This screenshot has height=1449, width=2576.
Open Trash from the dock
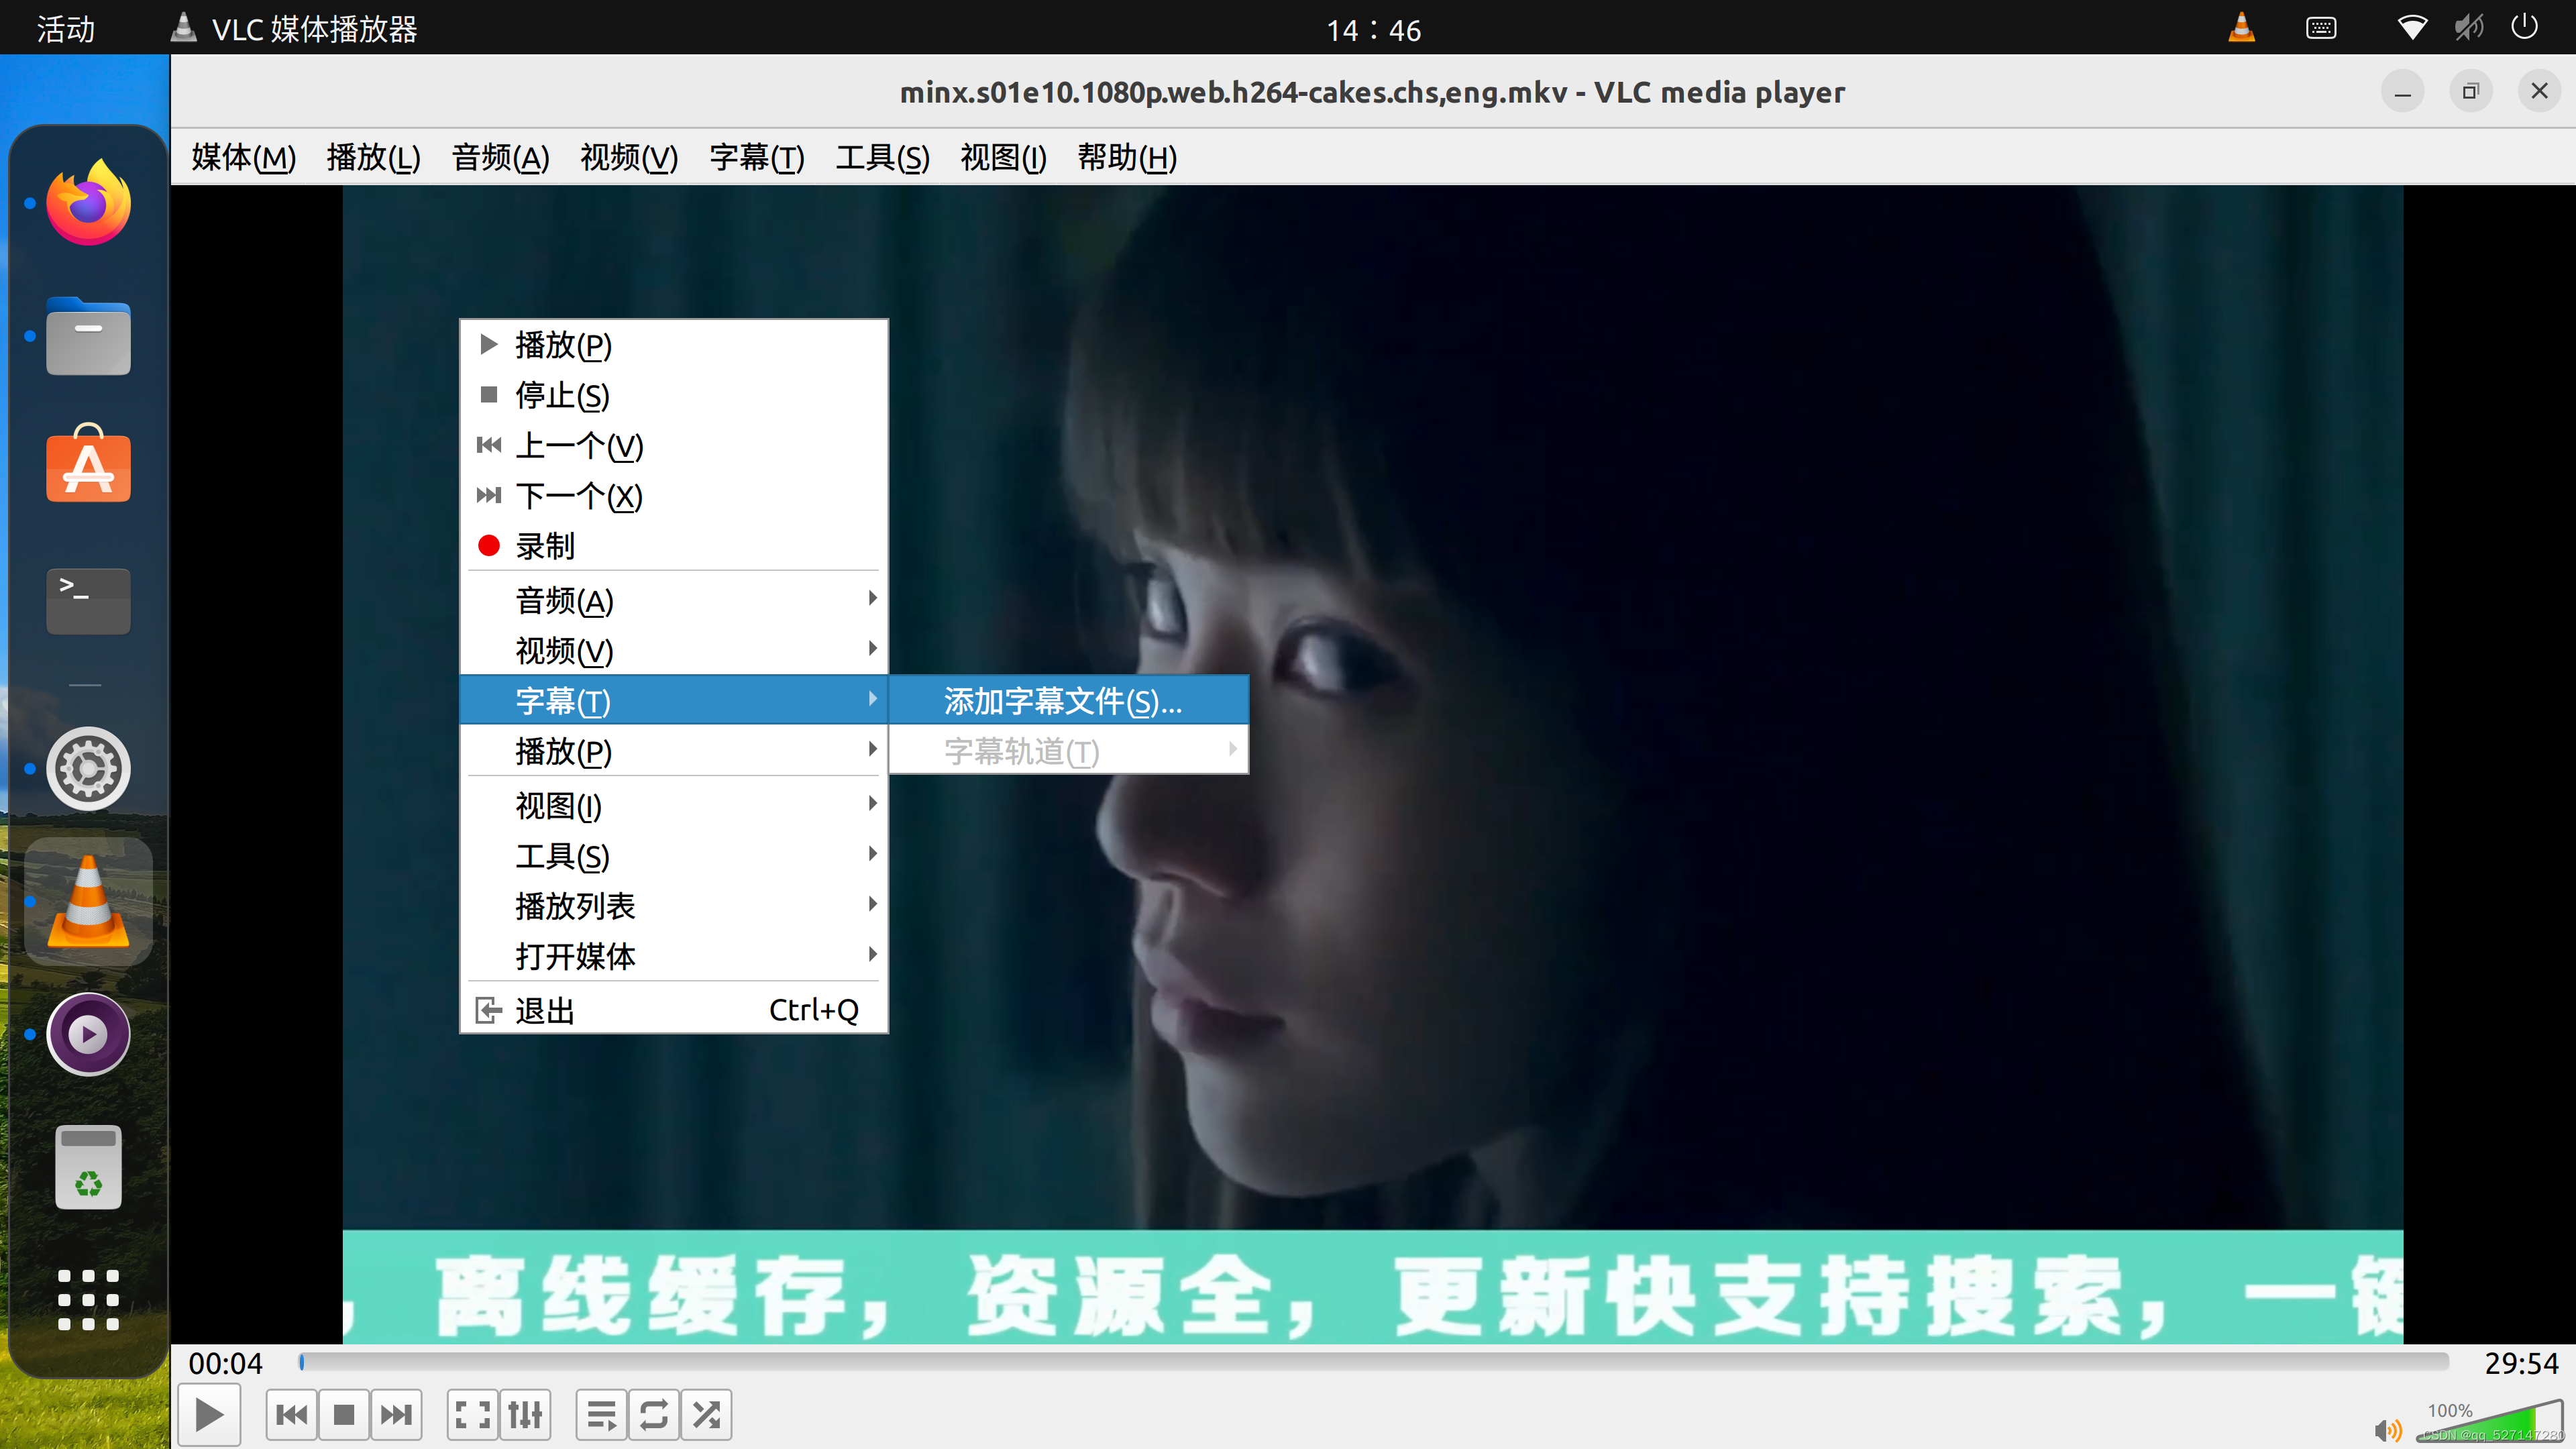[x=88, y=1167]
